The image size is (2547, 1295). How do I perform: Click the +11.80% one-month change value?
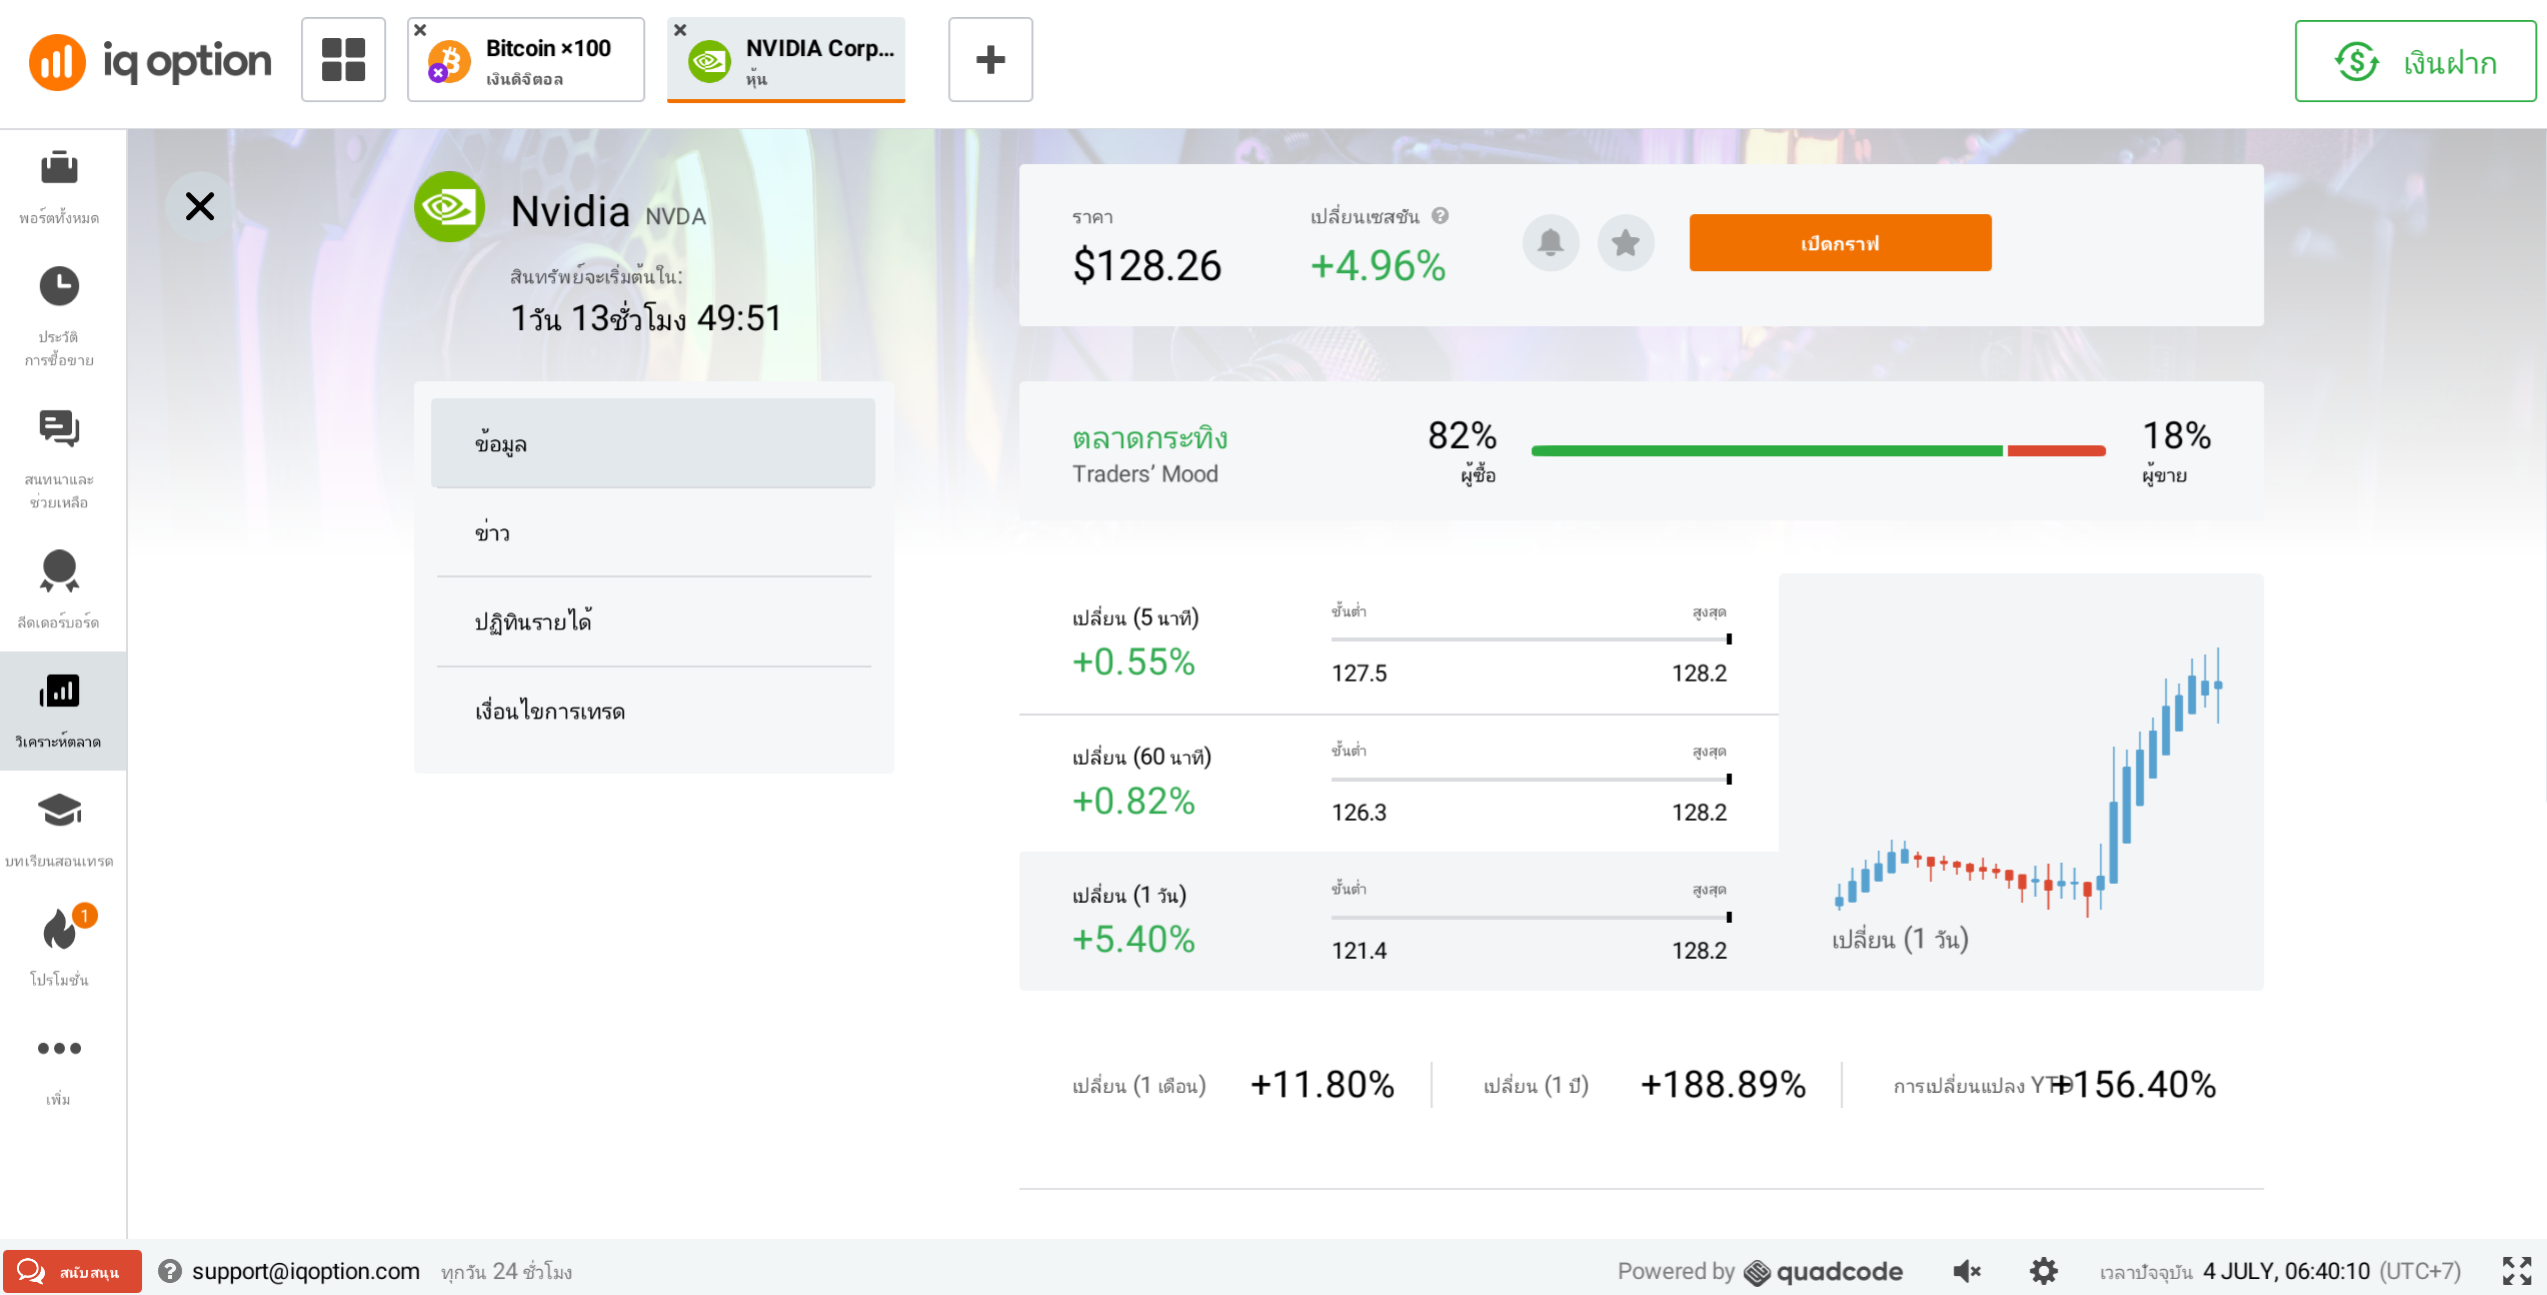pos(1322,1084)
